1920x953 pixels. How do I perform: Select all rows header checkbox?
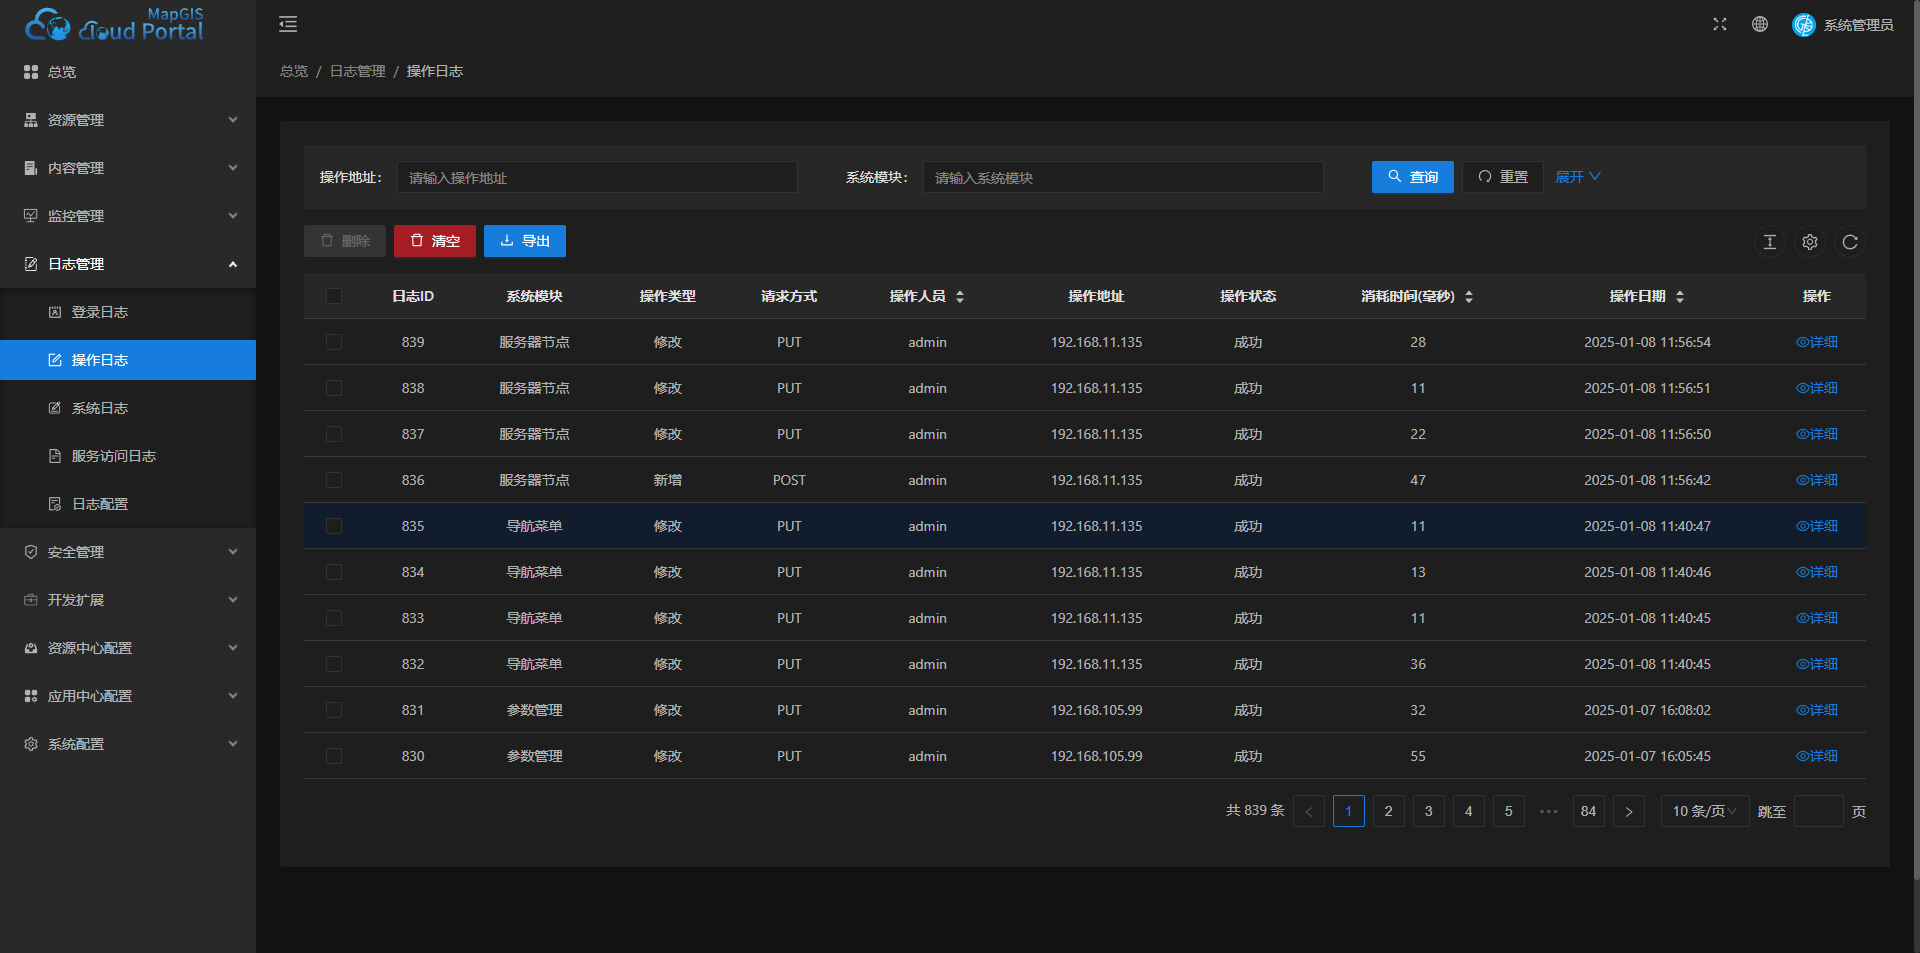coord(334,296)
